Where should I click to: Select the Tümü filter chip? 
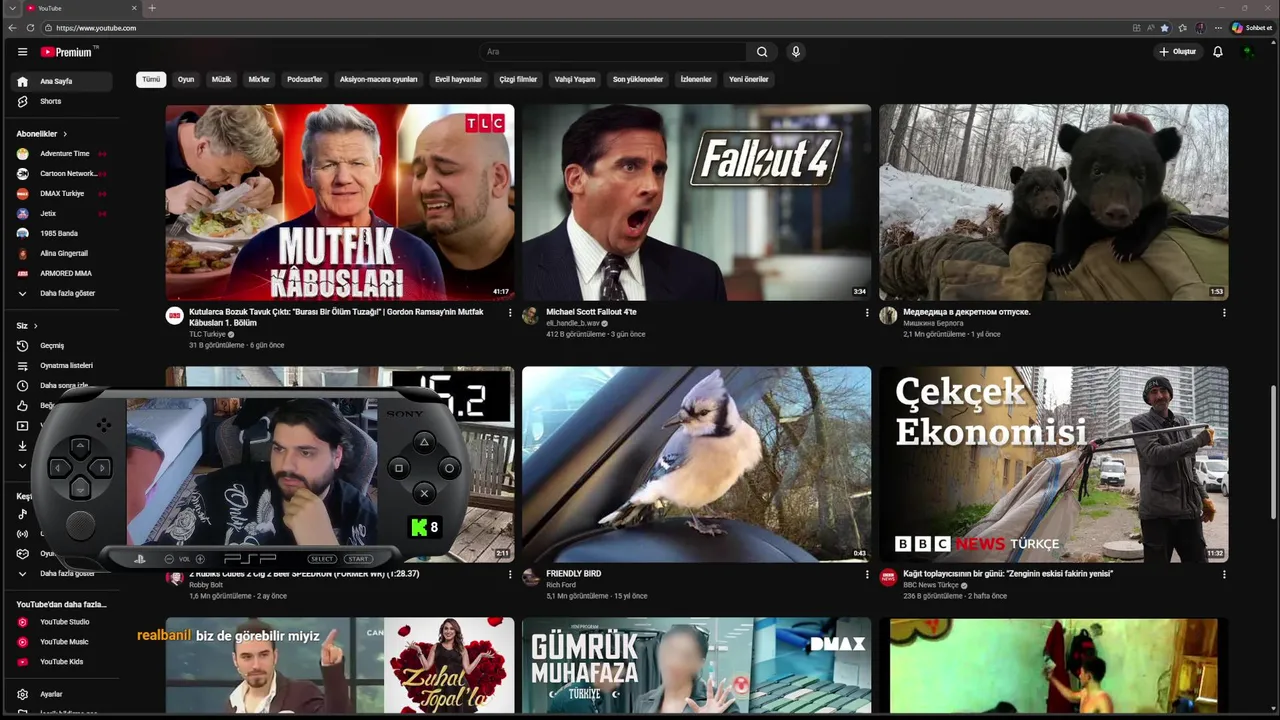151,79
